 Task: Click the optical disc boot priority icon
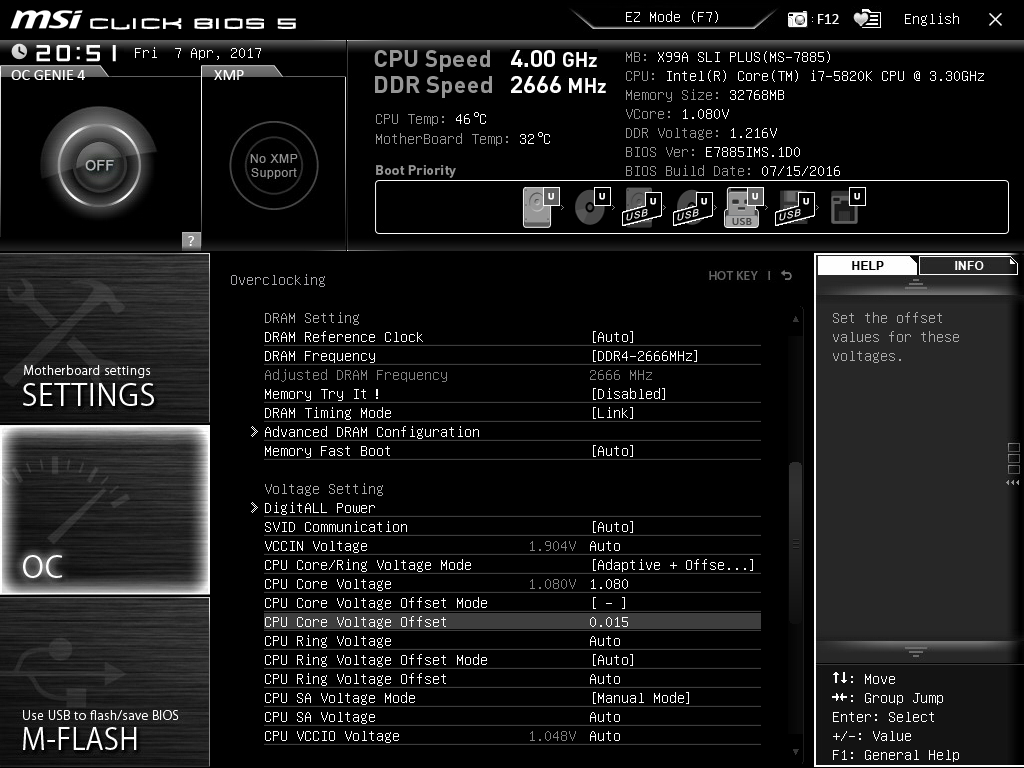coord(592,207)
